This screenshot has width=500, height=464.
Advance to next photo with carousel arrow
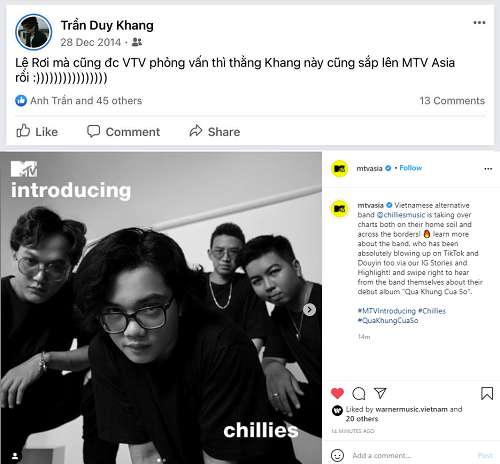(x=309, y=310)
